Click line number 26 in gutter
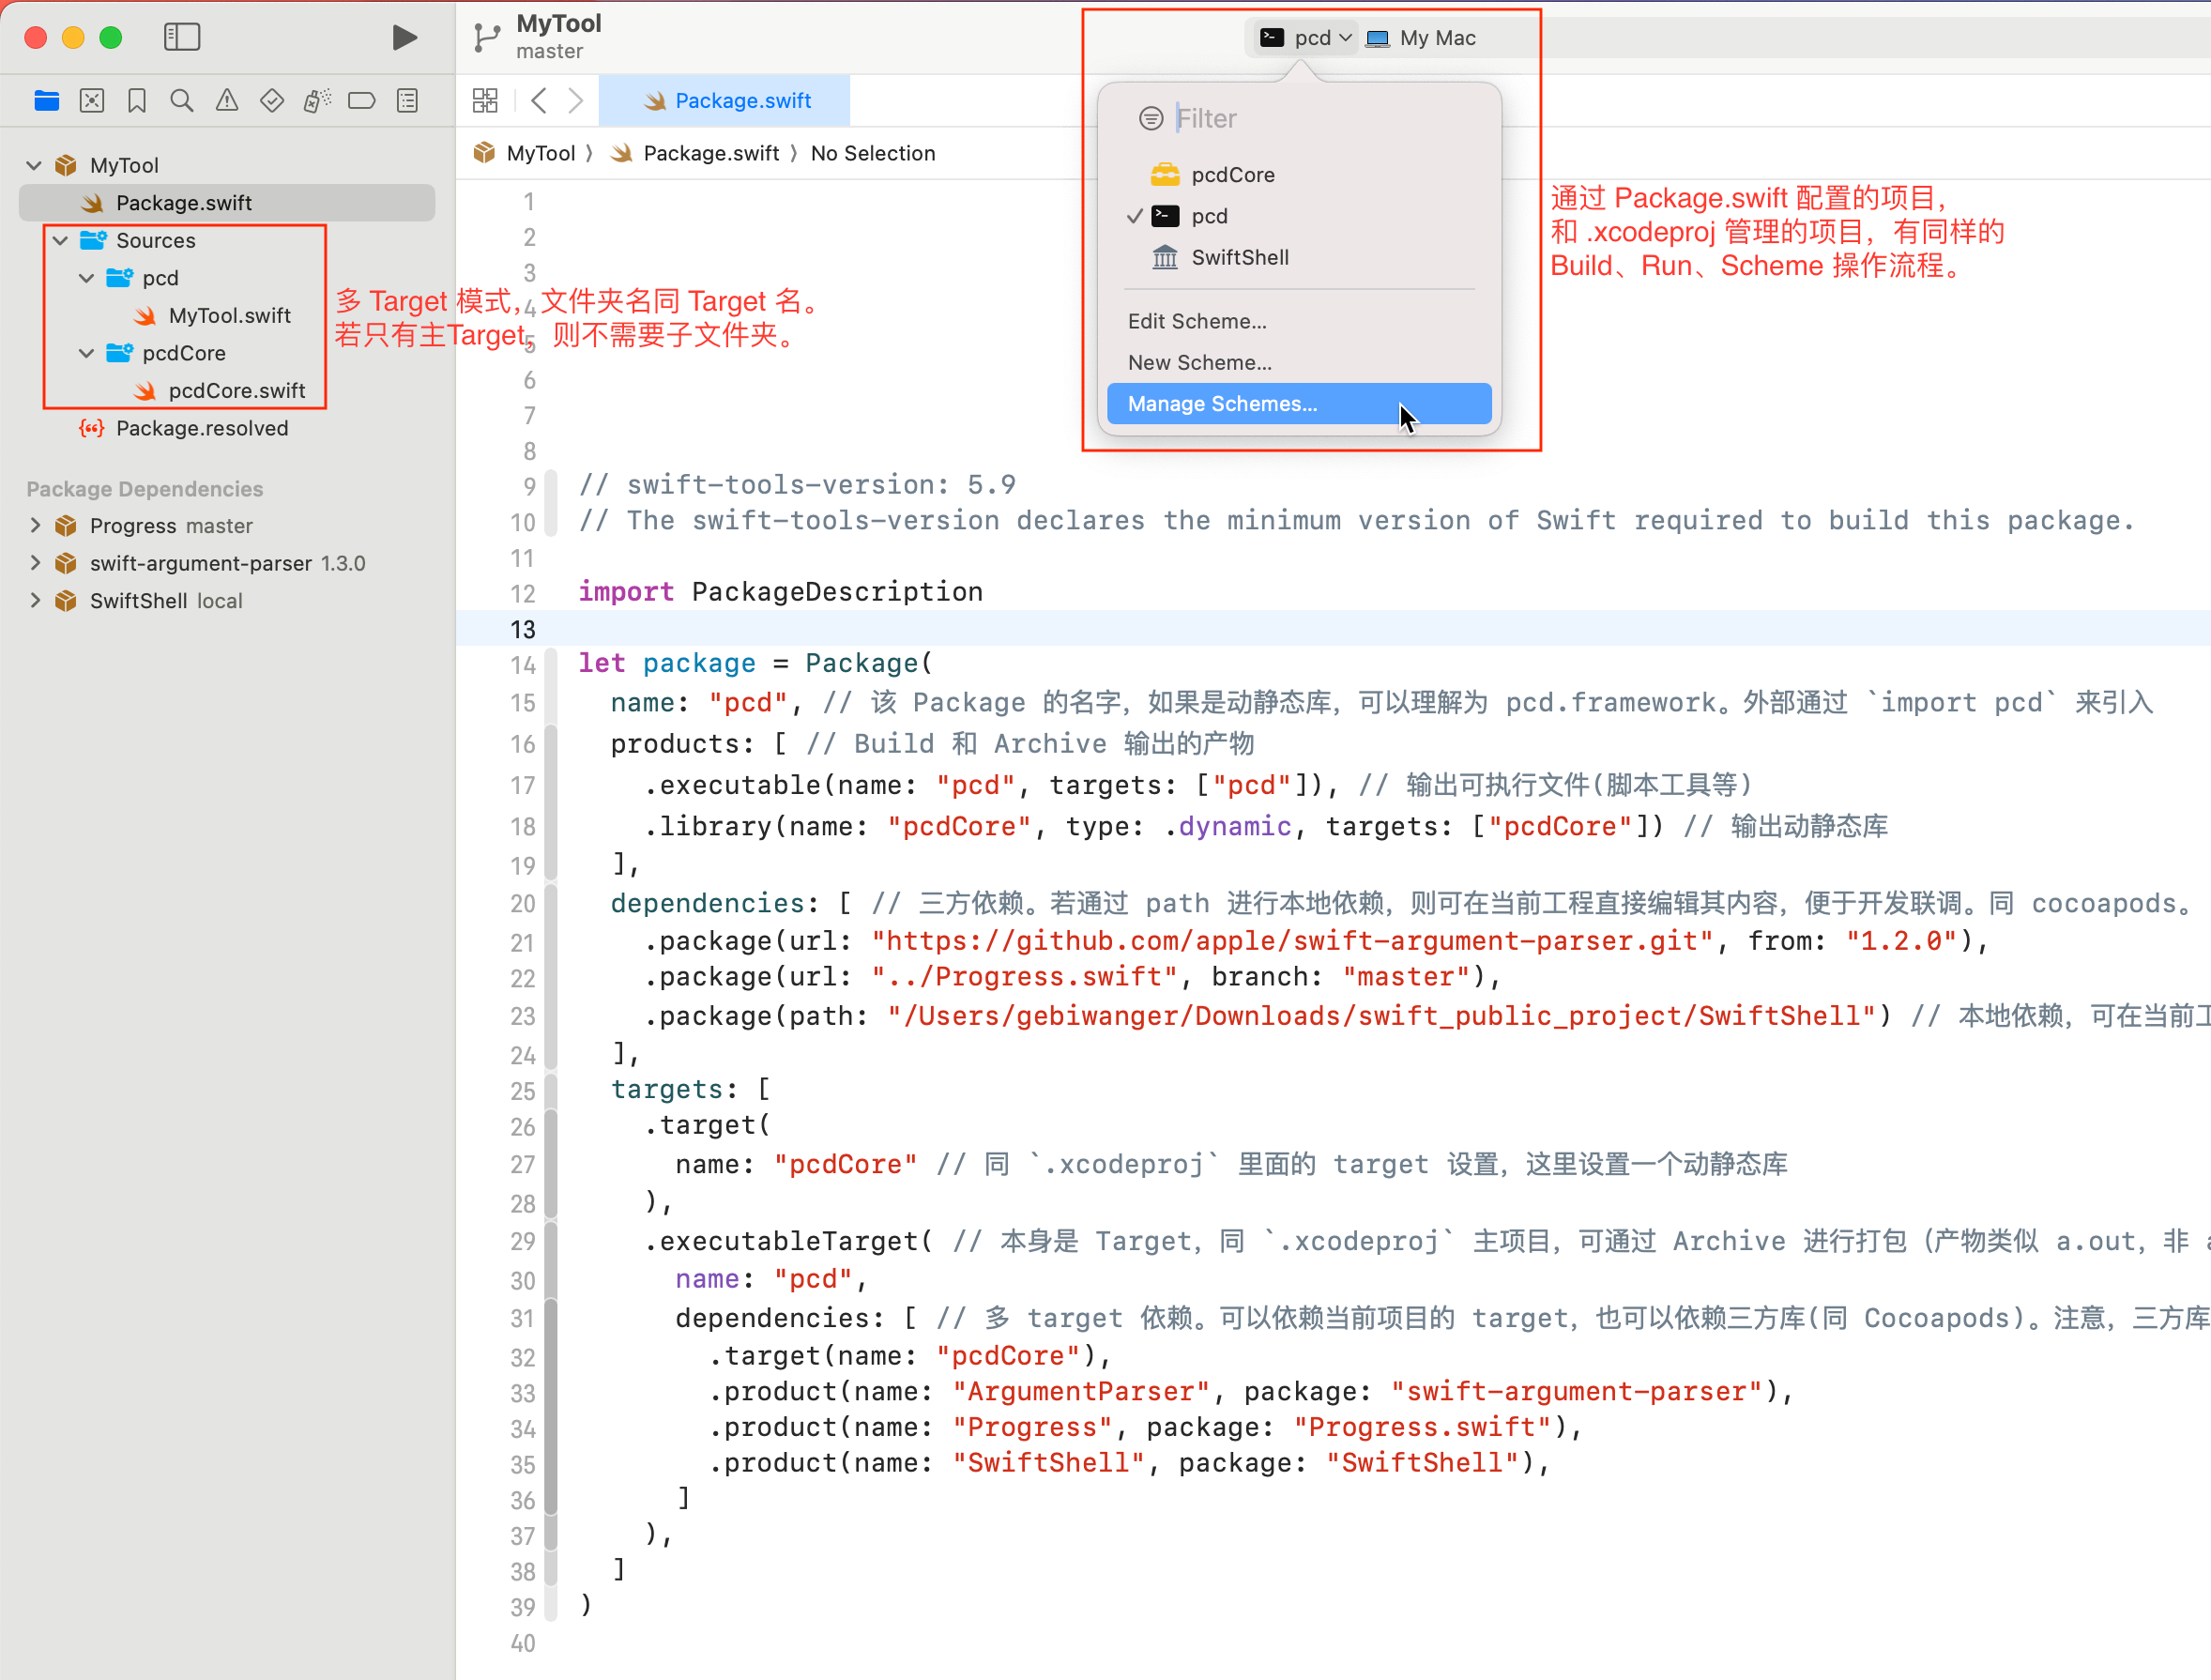Viewport: 2211px width, 1680px height. [523, 1127]
